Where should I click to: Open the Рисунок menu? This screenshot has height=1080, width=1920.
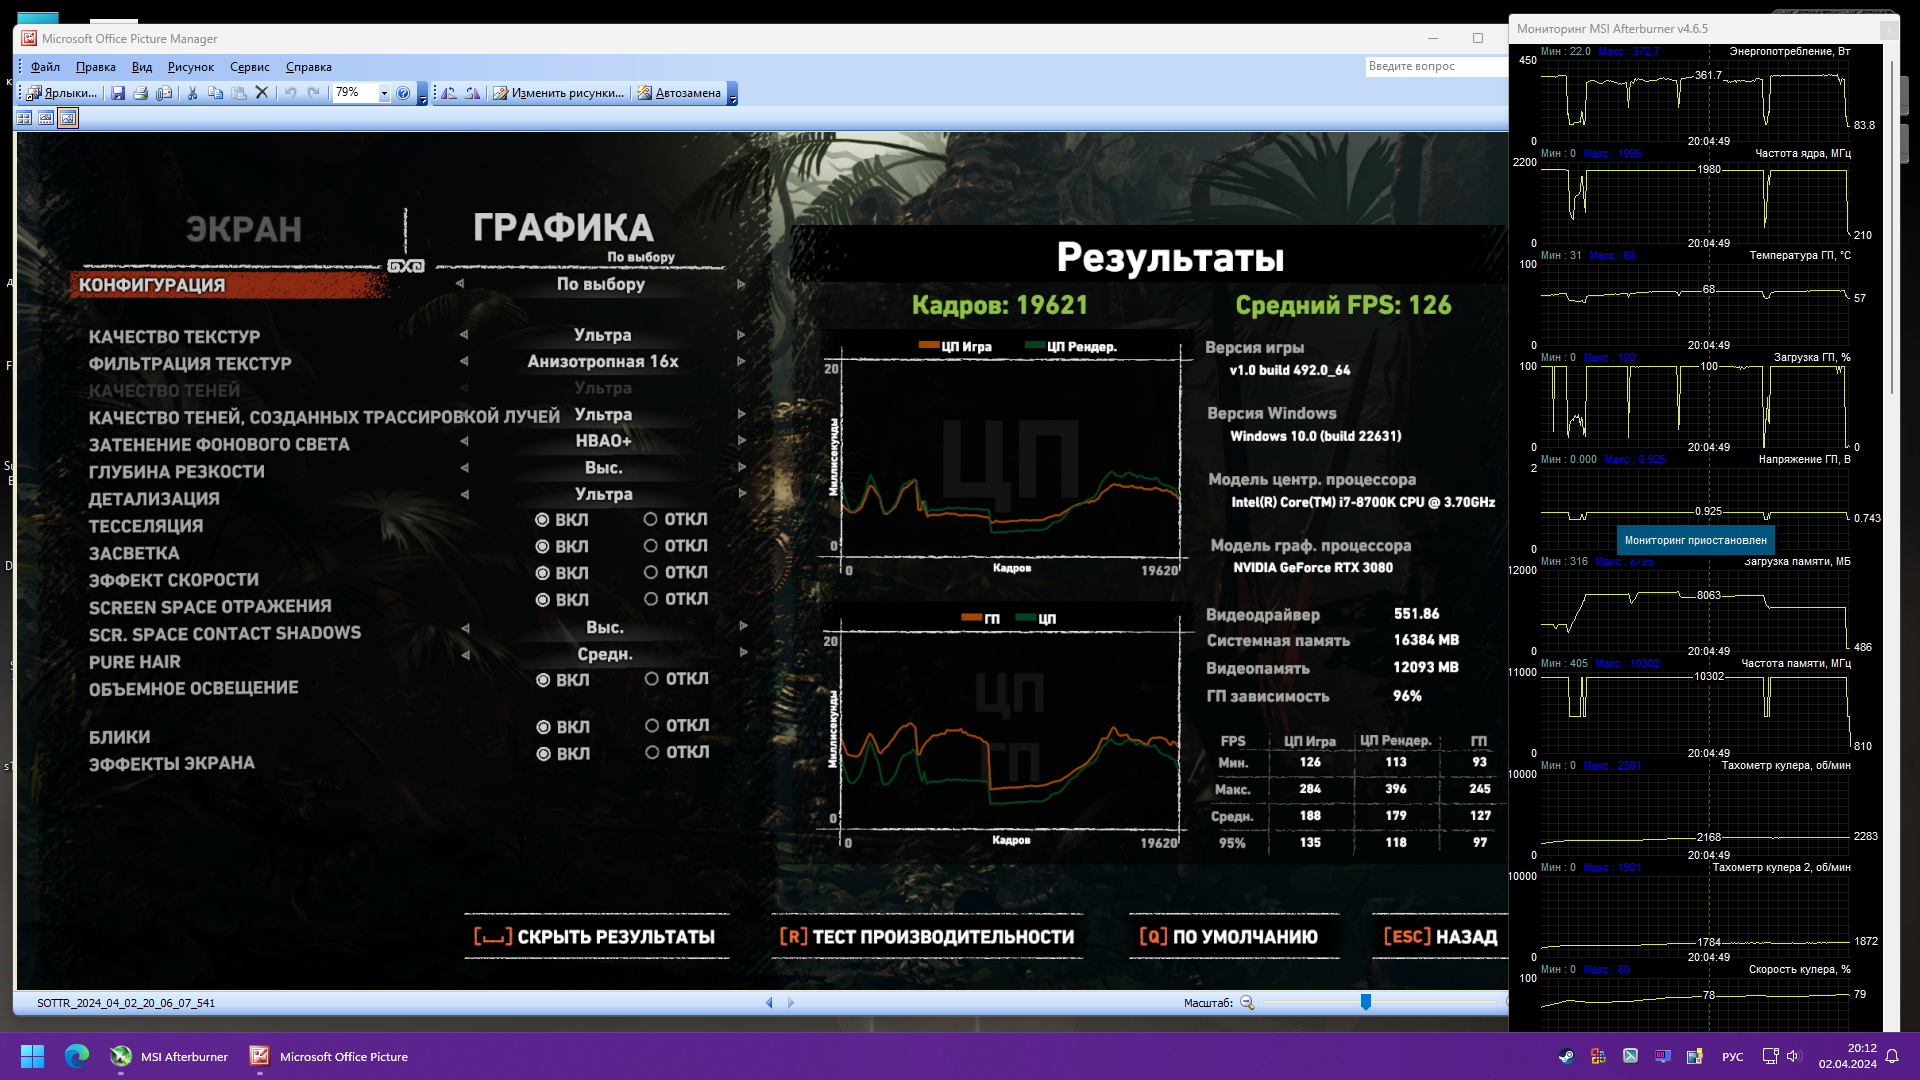(190, 67)
